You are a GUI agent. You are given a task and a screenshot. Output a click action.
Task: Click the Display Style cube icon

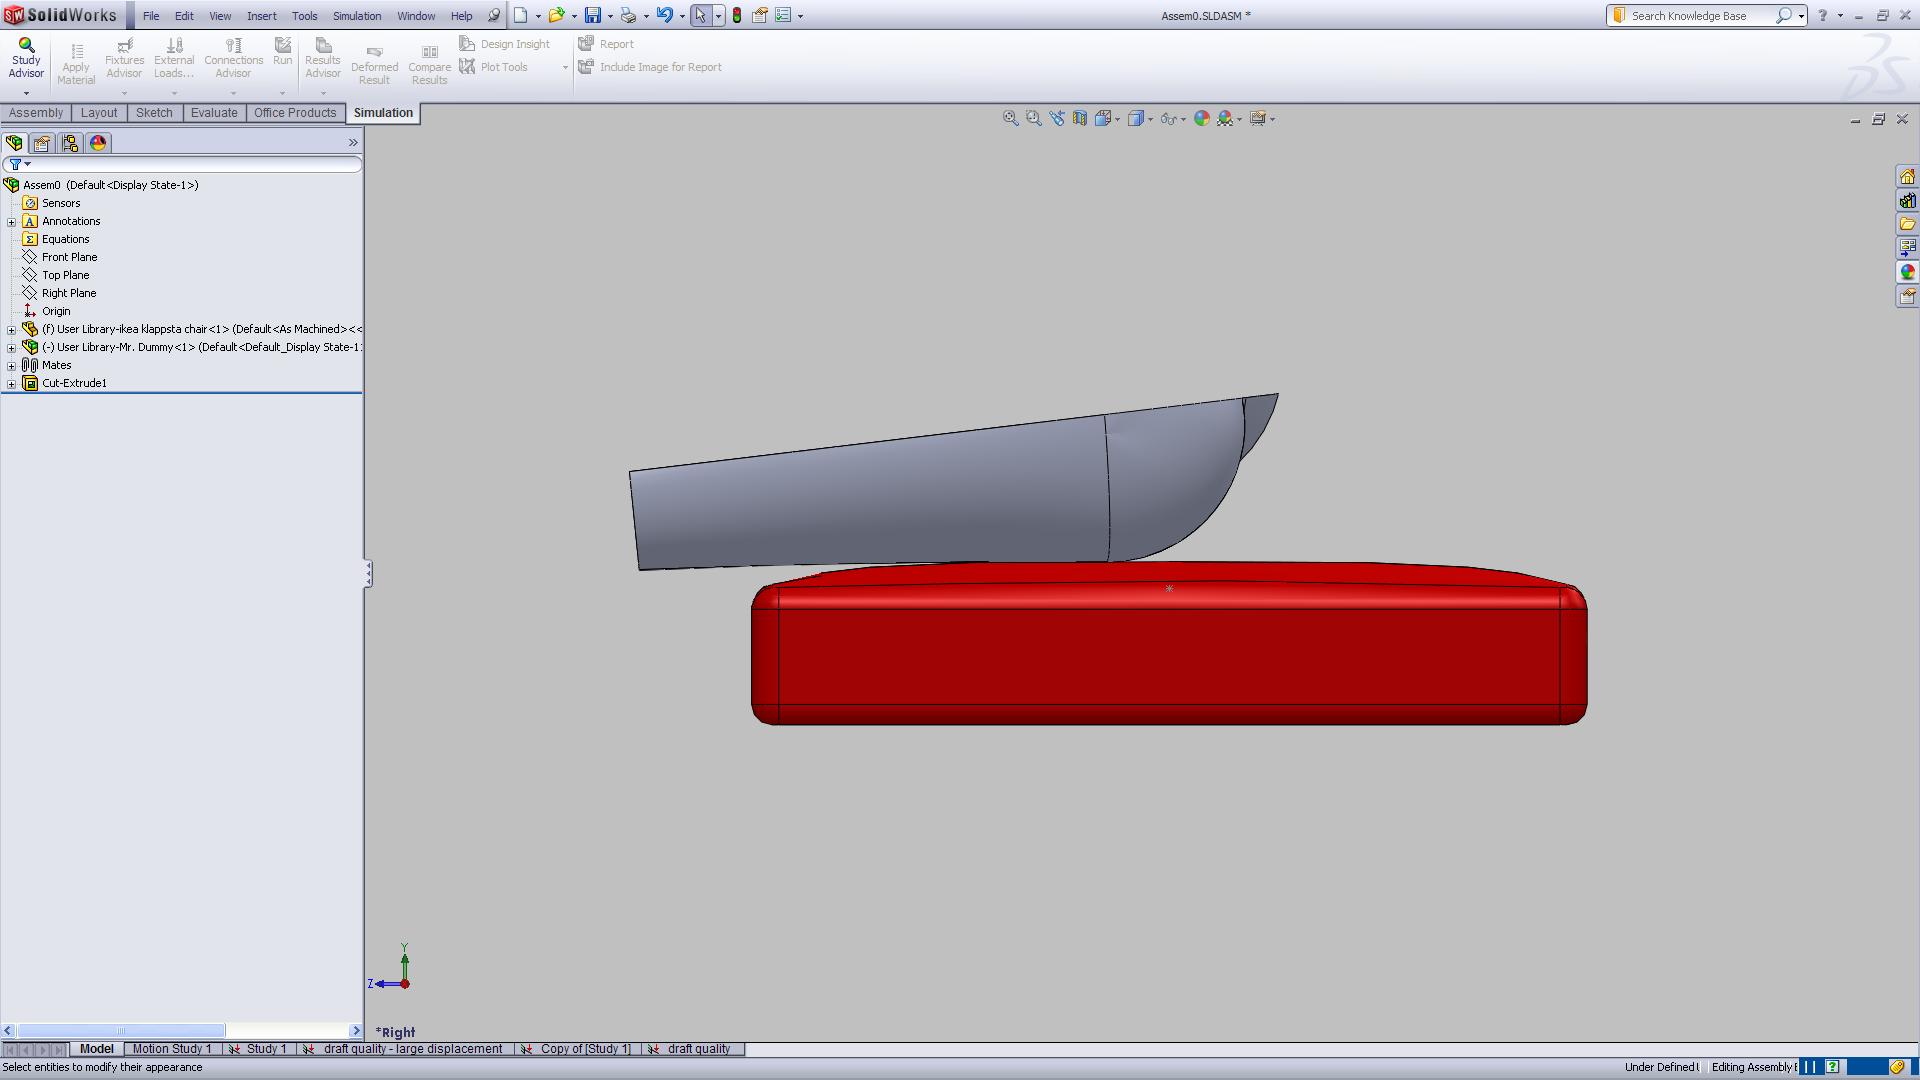tap(1135, 118)
